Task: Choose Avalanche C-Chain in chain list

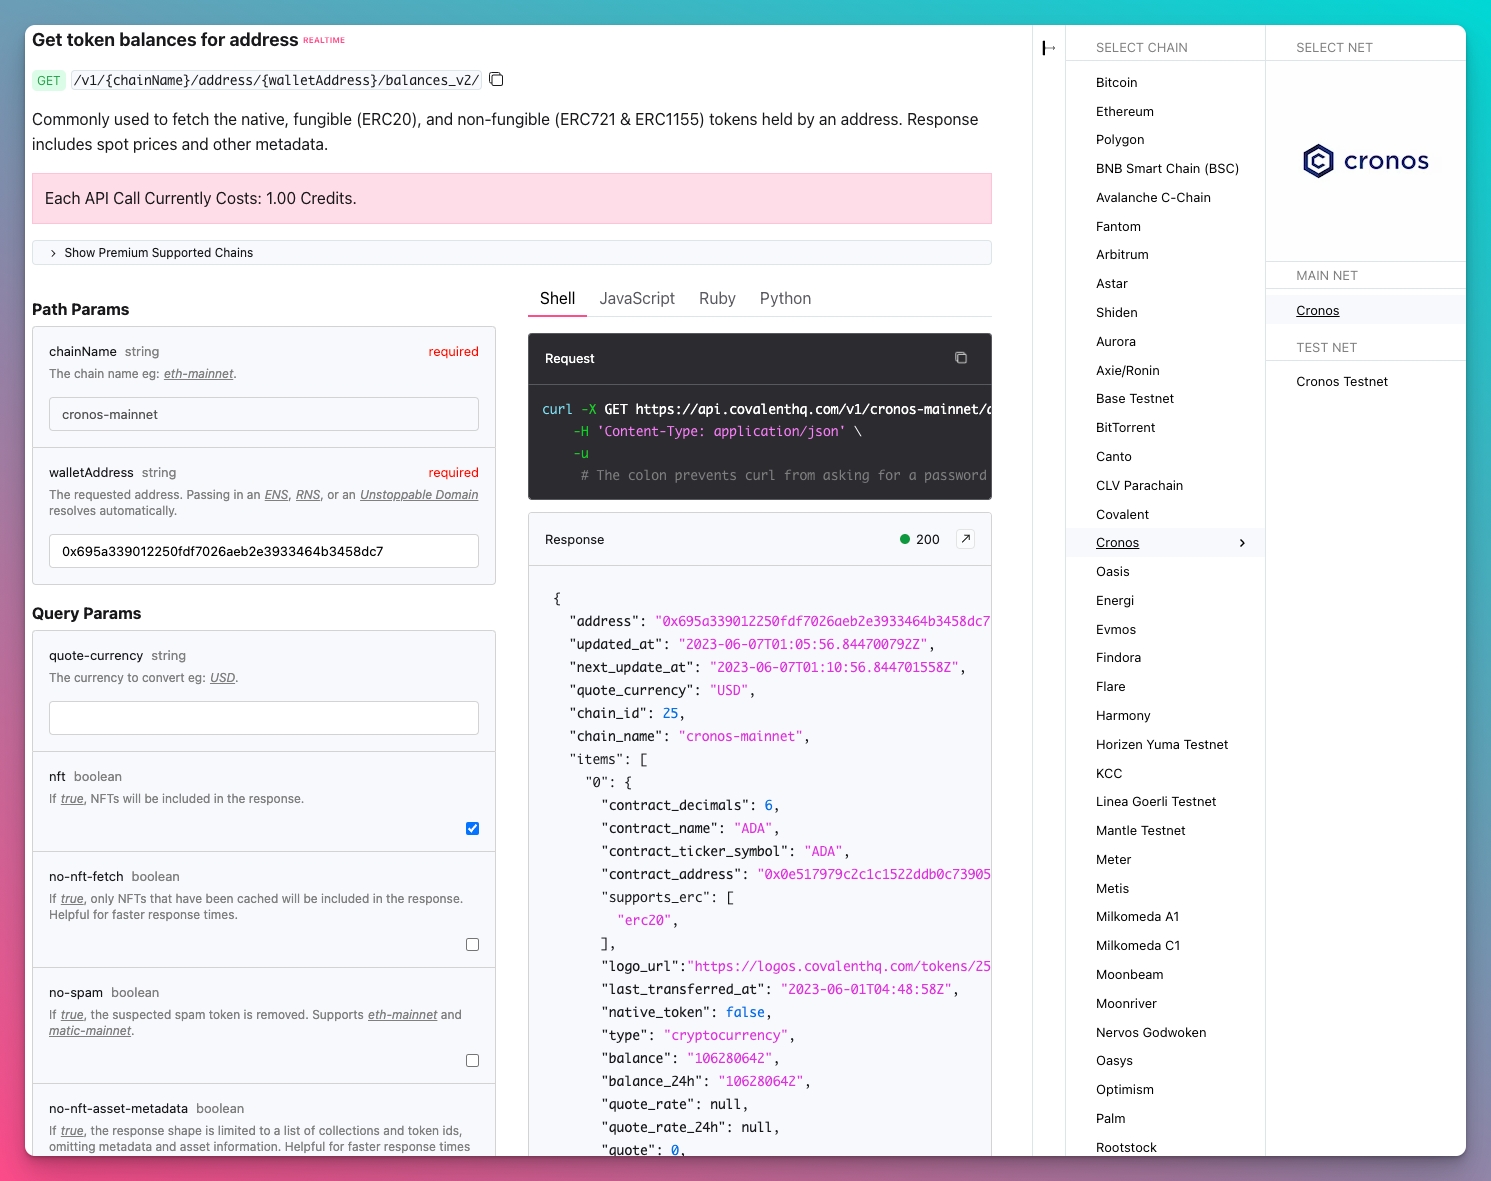Action: click(1153, 198)
